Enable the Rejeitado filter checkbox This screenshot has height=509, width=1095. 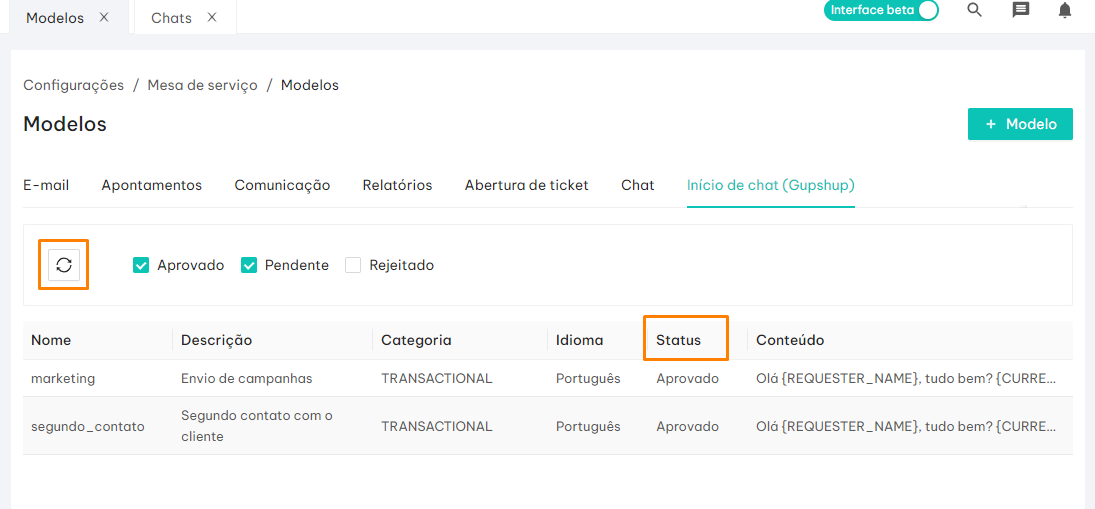353,265
